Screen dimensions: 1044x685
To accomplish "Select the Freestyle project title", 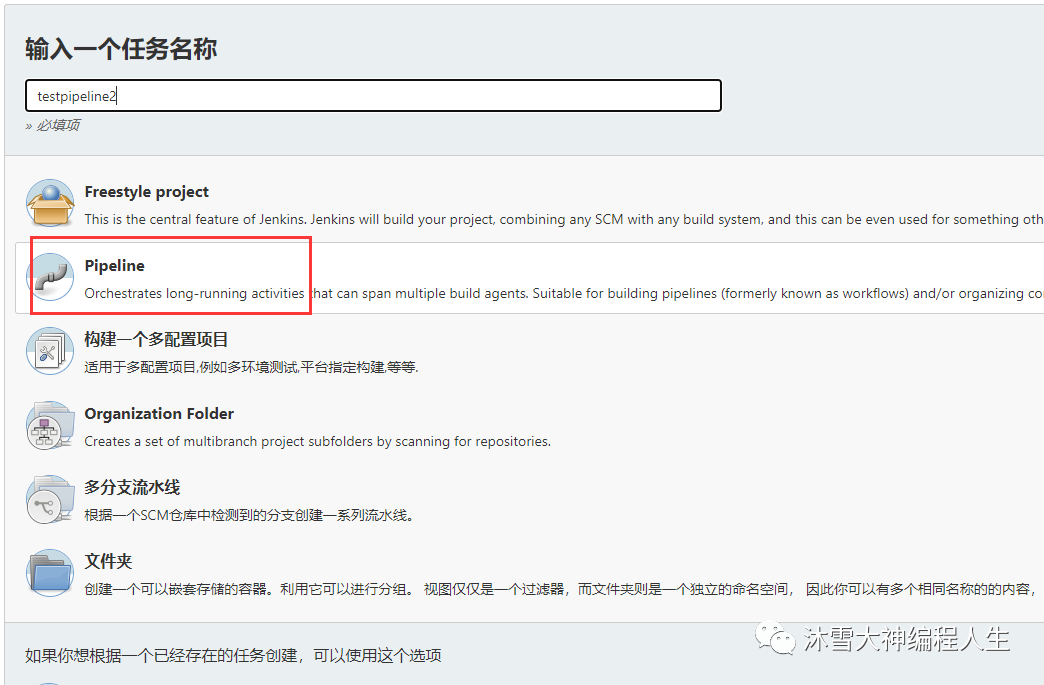I will pyautogui.click(x=146, y=192).
